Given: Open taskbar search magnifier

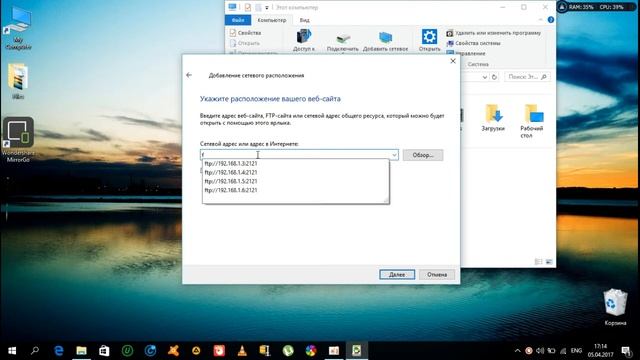Looking at the screenshot, I should click(35, 351).
